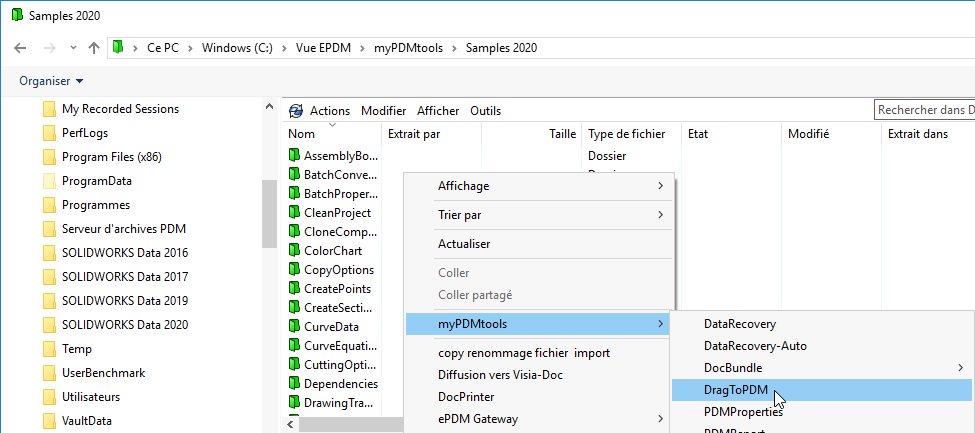Open the Organiser dropdown

pos(51,81)
